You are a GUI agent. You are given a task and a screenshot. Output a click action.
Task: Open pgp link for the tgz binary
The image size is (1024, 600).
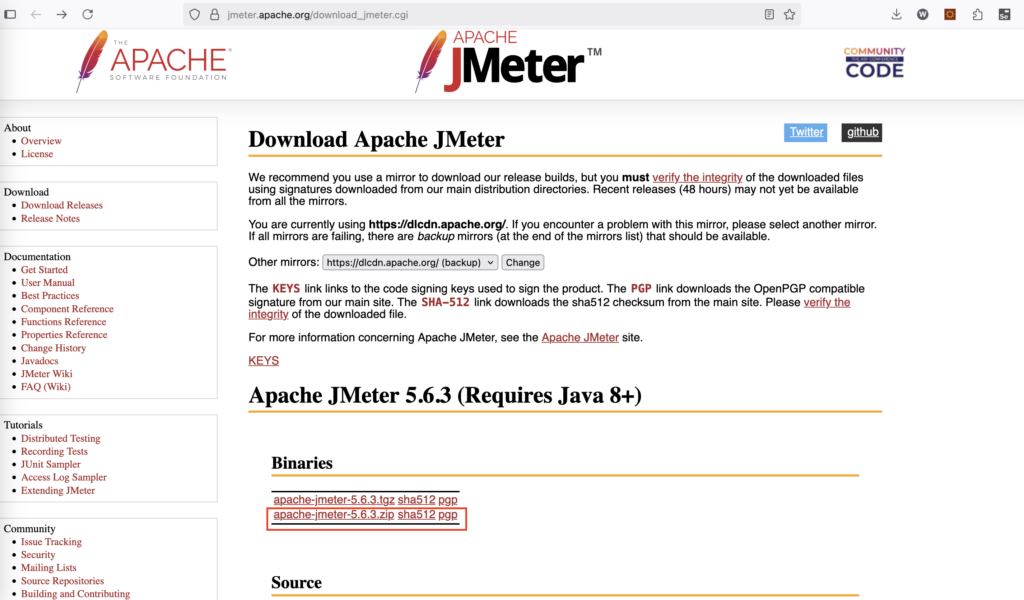click(x=447, y=500)
